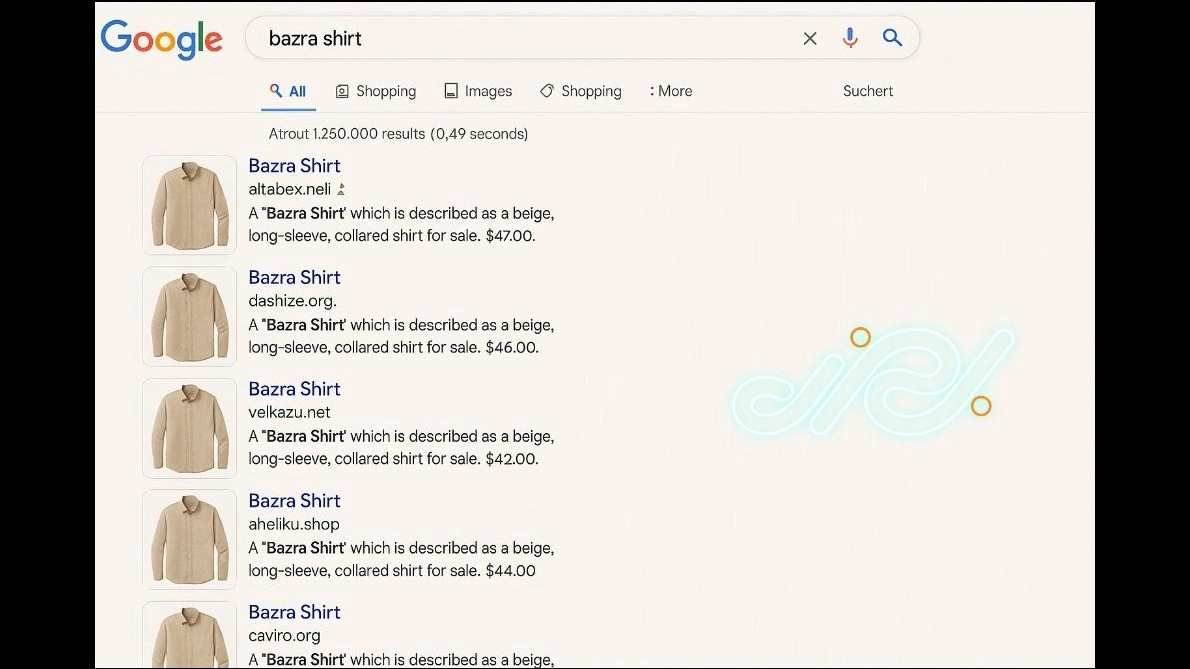
Task: Click the $44.00 price text
Action: (511, 570)
